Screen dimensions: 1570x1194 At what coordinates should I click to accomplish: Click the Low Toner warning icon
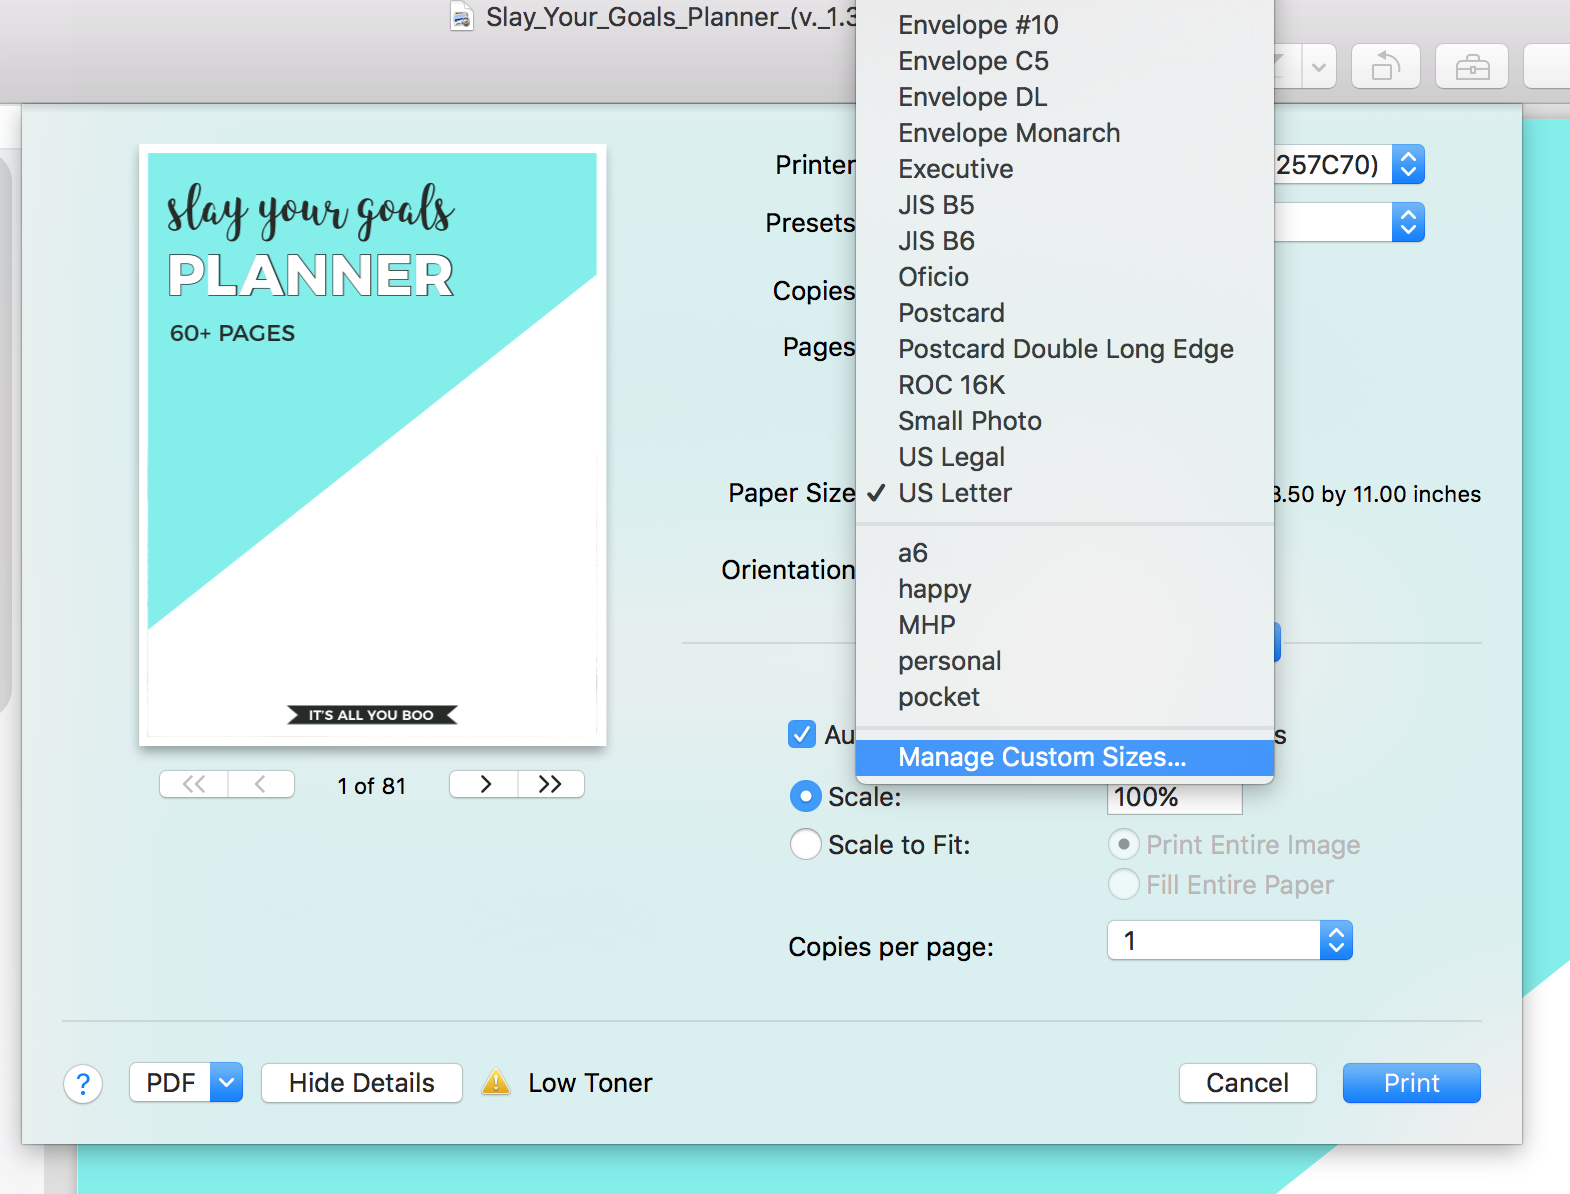pos(496,1083)
